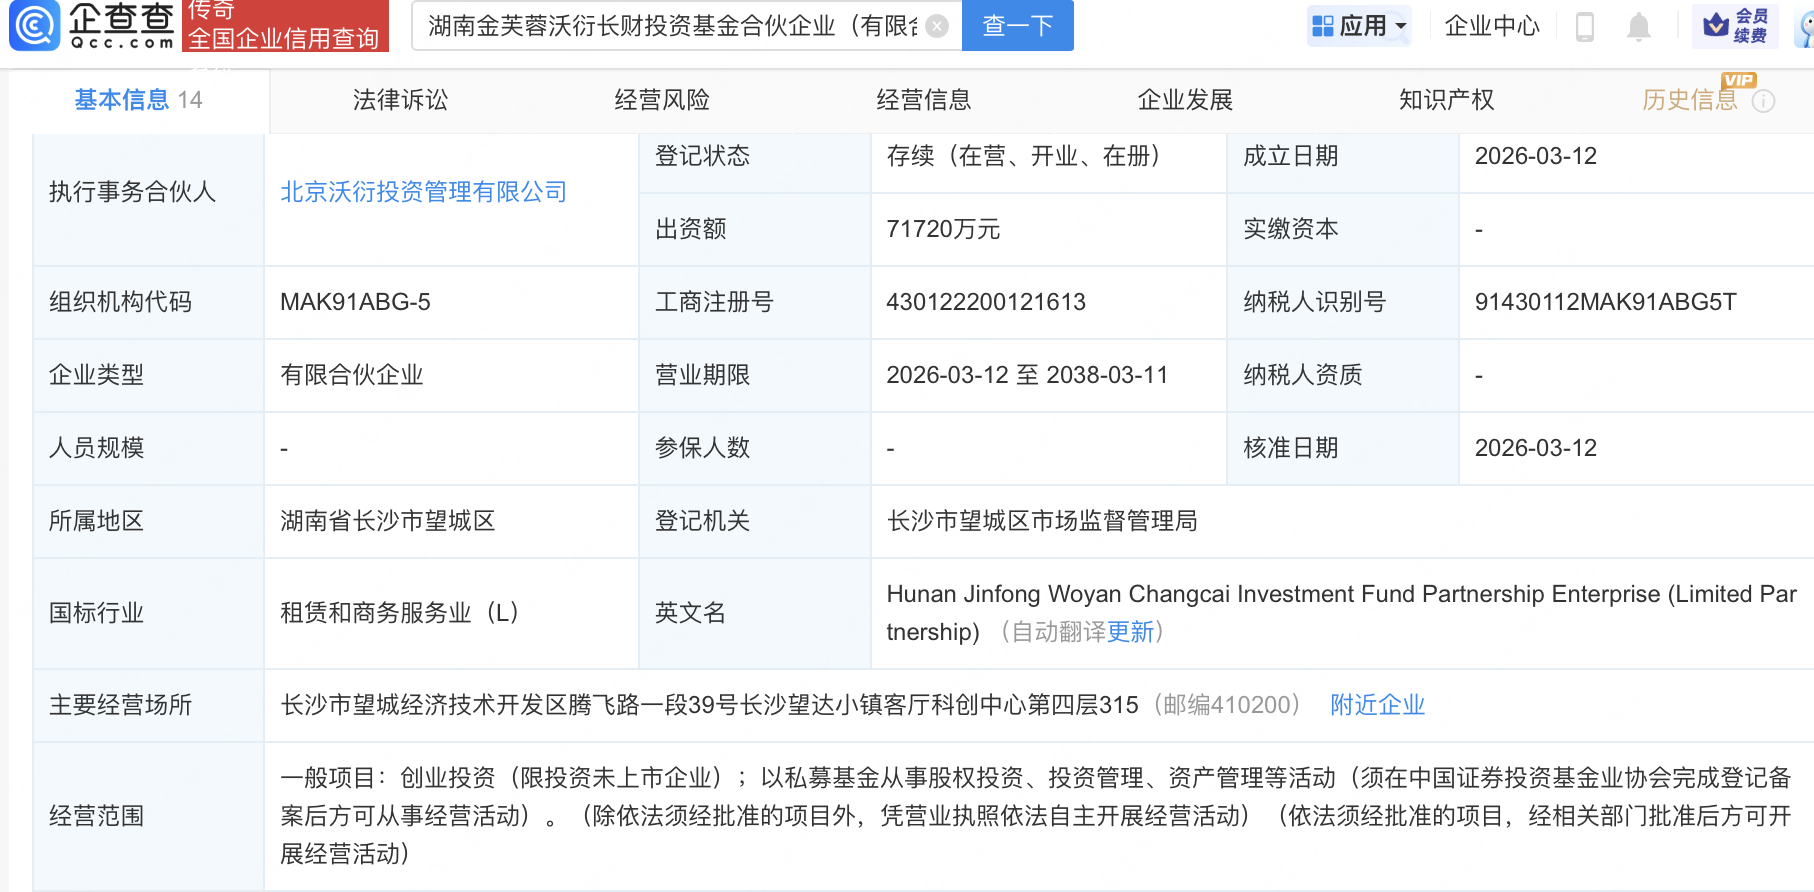The width and height of the screenshot is (1814, 892).
Task: Go to the 知识产权 tab
Action: [1446, 100]
